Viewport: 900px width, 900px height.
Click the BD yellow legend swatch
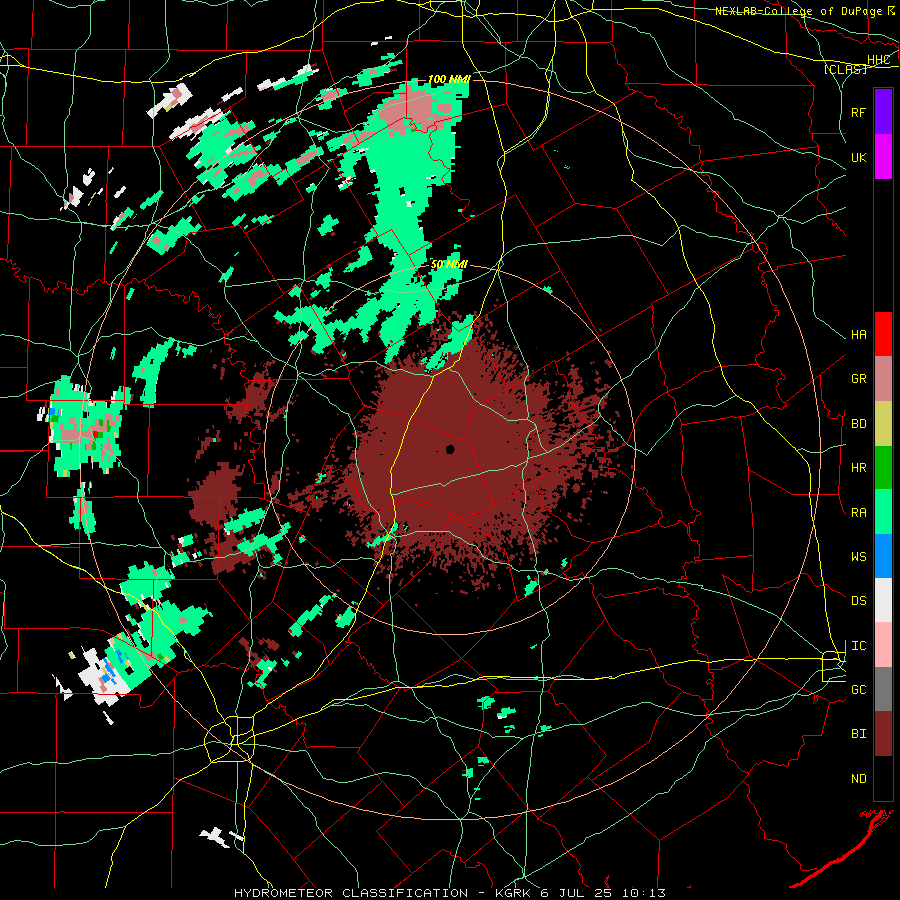[x=883, y=423]
